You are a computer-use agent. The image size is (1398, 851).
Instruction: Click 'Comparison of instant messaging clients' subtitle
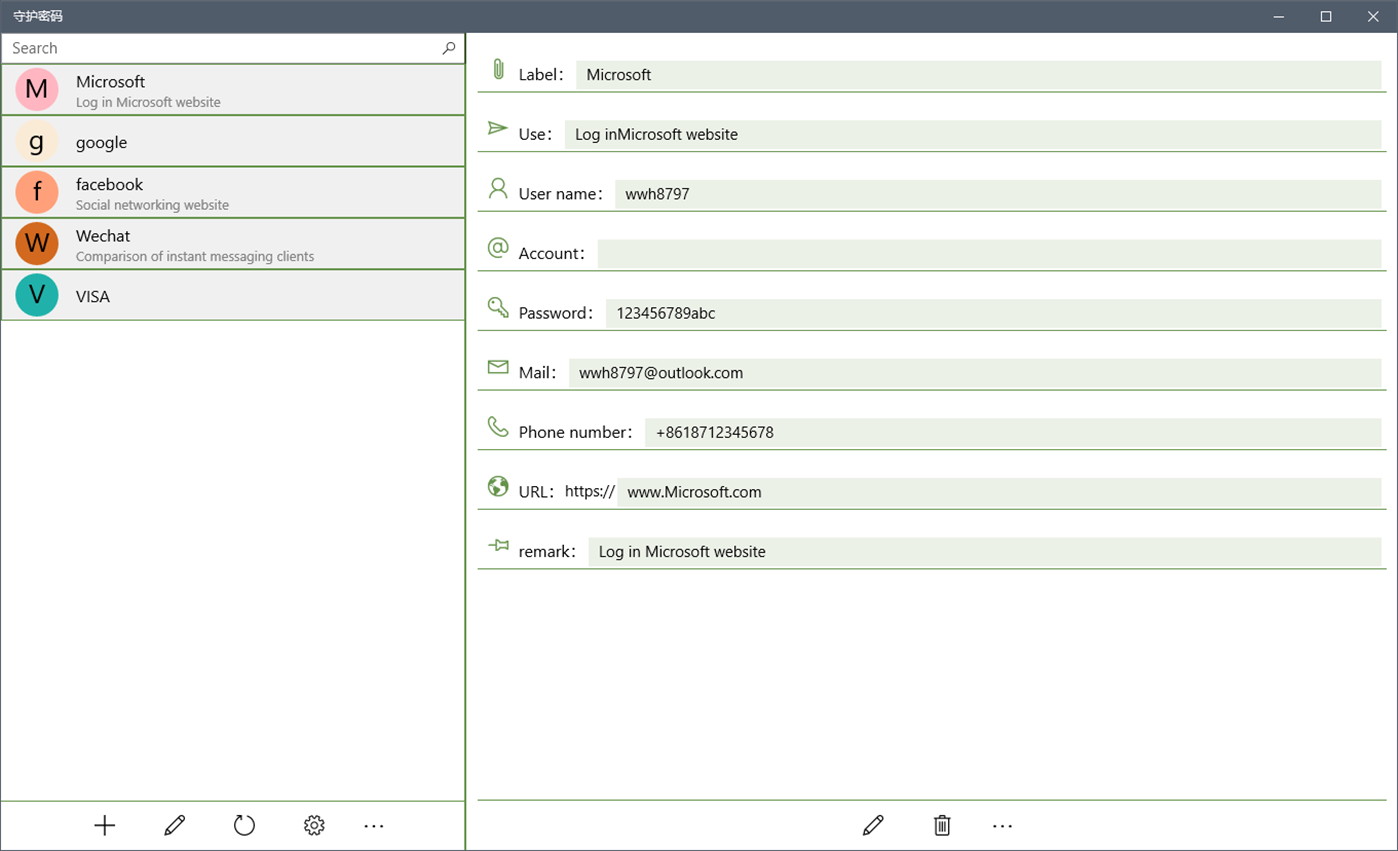tap(195, 257)
